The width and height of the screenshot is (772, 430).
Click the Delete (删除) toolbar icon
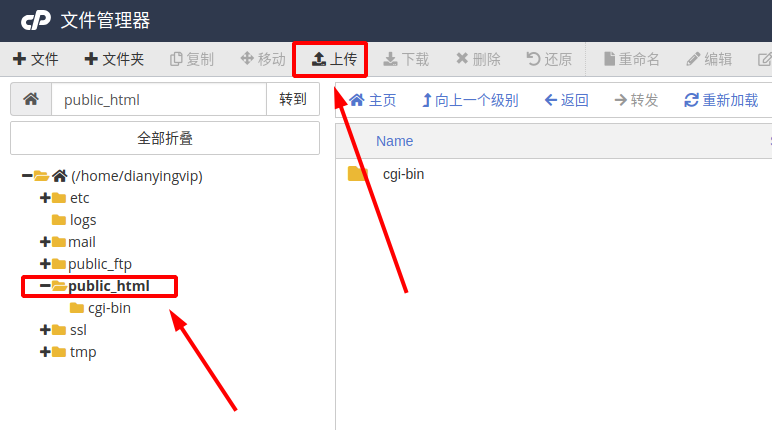point(462,59)
